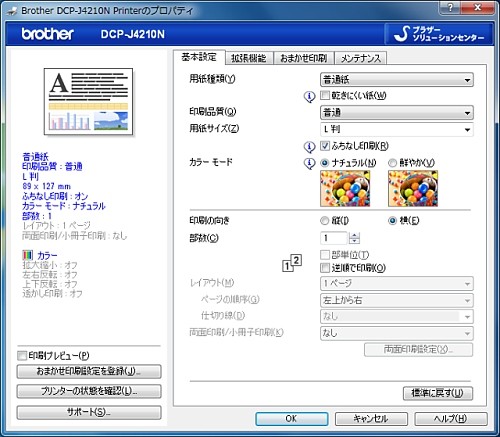Select the 鮮やか sample candy image

click(413, 188)
